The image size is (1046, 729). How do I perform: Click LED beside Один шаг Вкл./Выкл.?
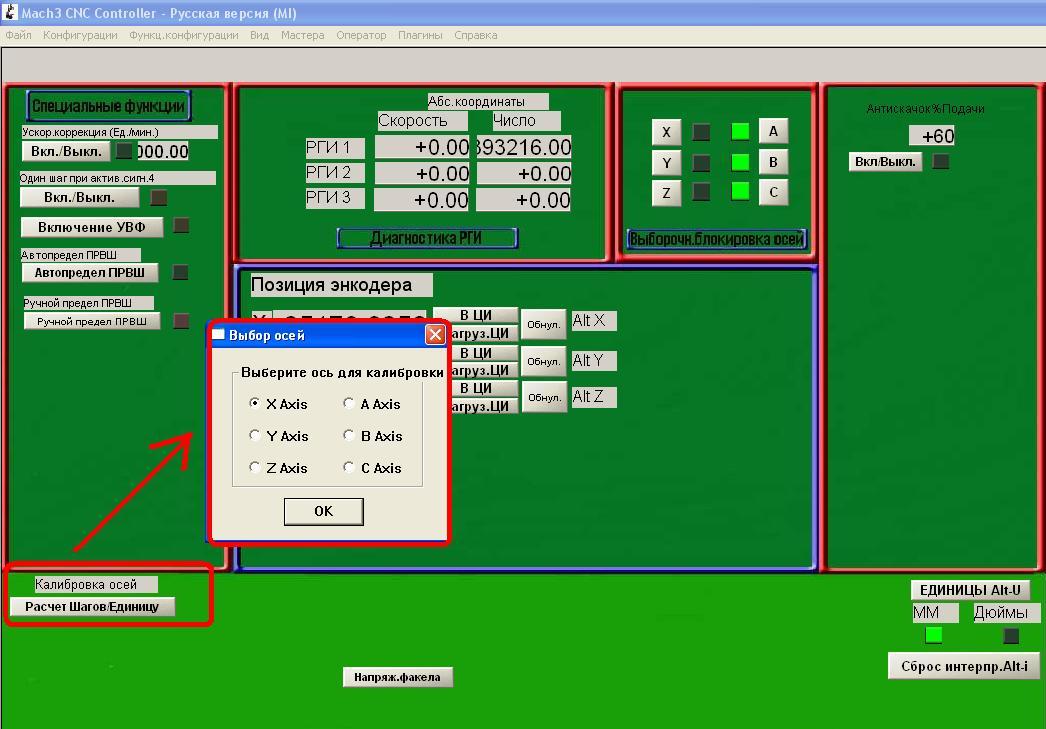(x=159, y=197)
